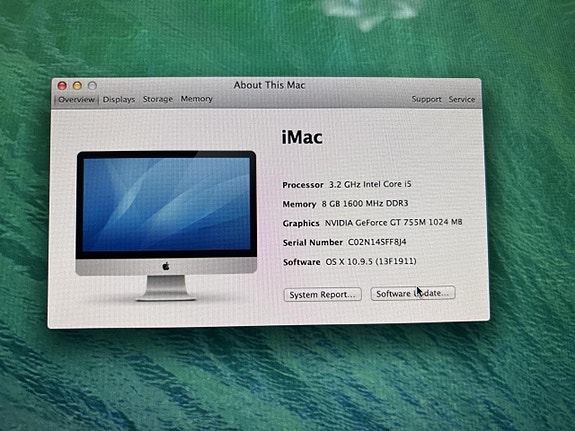Click the System Report button
The height and width of the screenshot is (431, 575).
322,295
